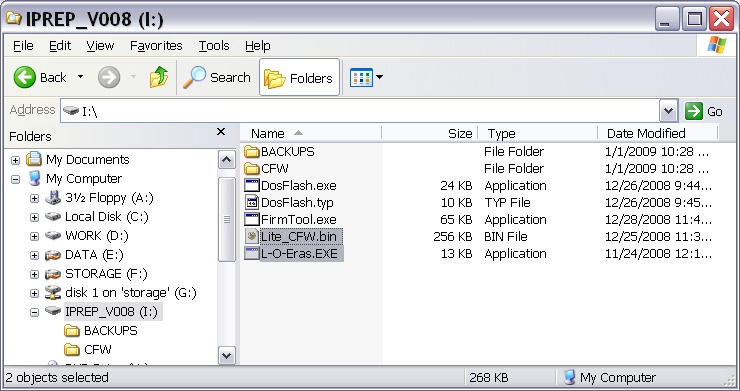Select the CFW folder icon in the file list

pos(252,169)
